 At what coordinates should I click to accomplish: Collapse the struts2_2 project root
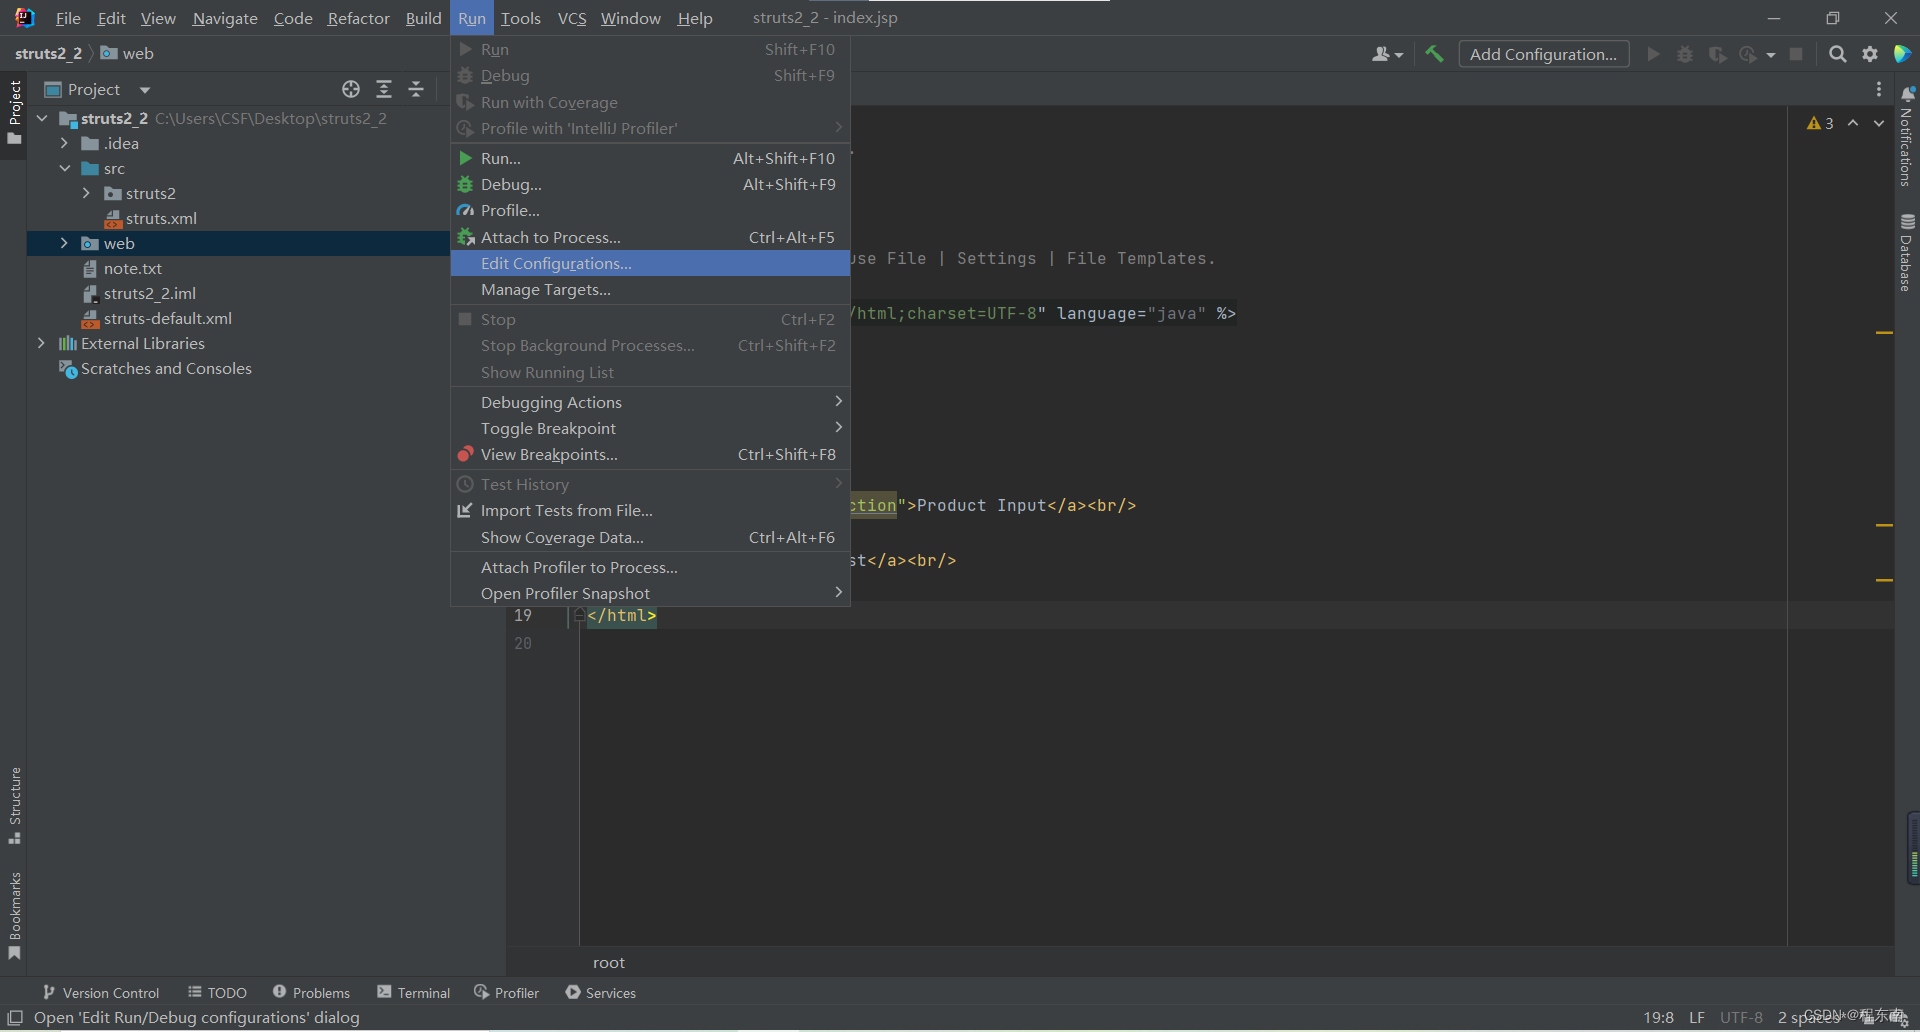[x=41, y=118]
